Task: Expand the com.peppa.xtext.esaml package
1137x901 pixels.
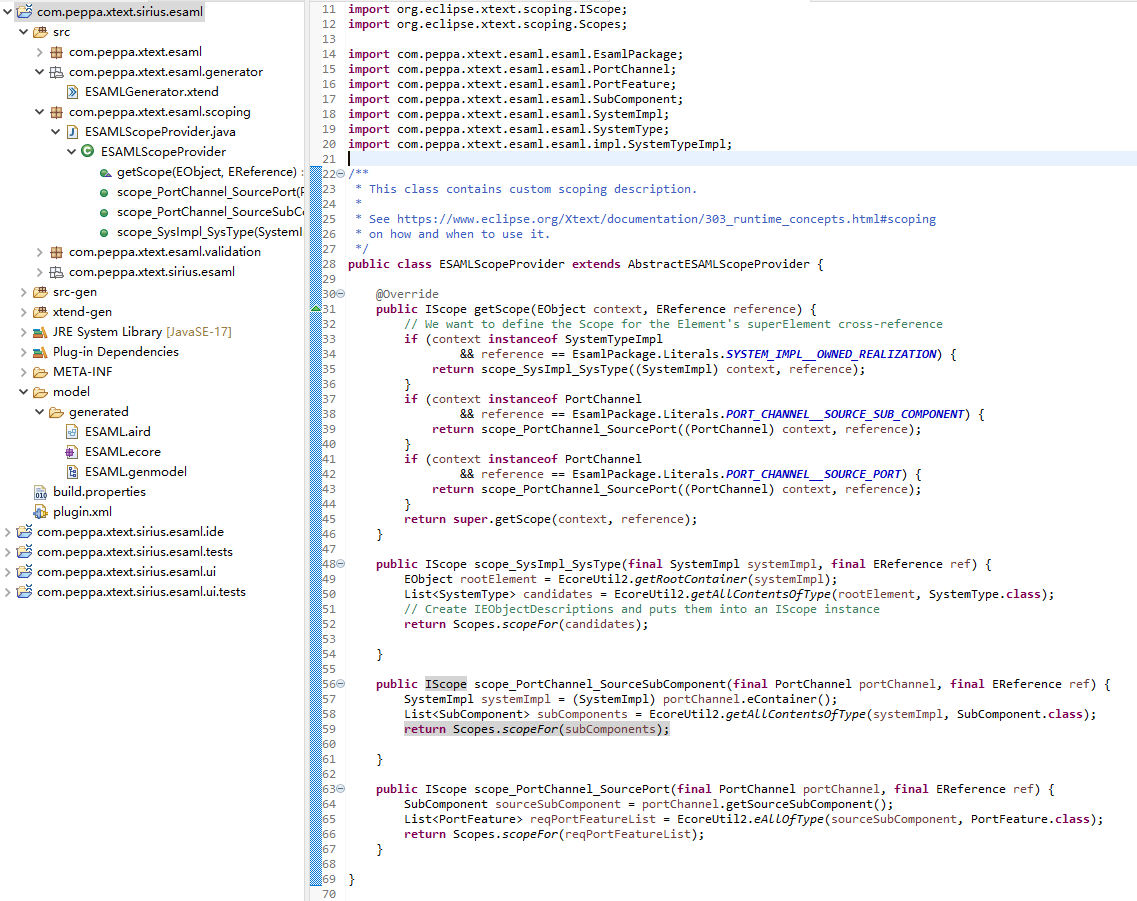Action: [x=39, y=52]
